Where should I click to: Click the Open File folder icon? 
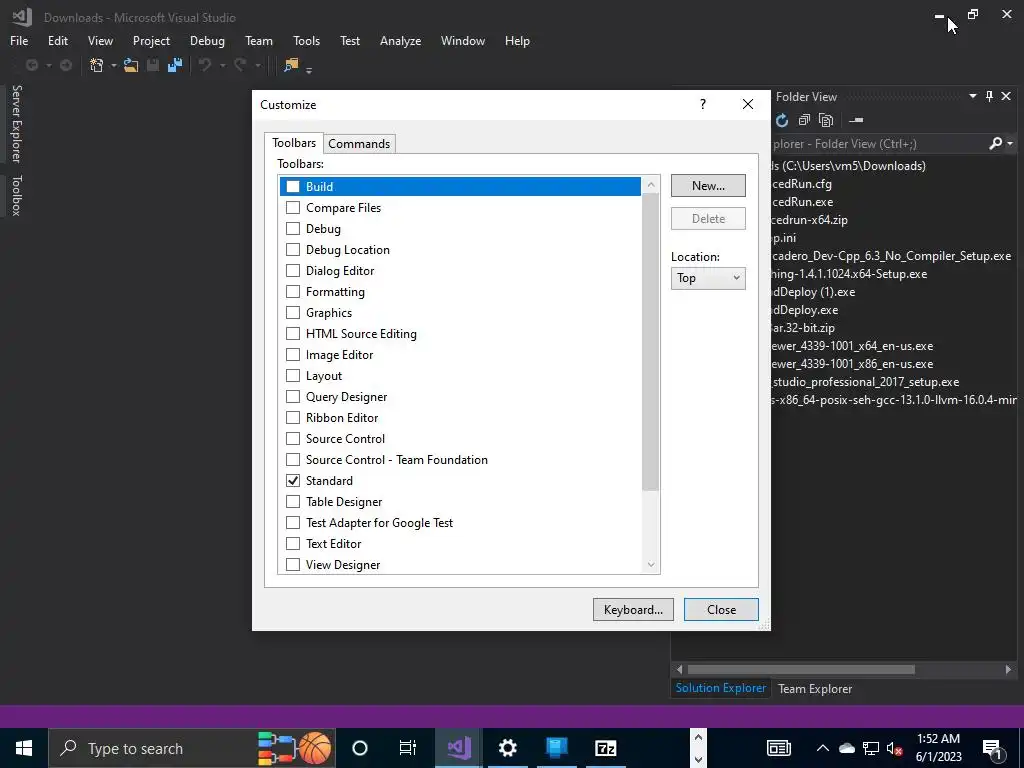tap(131, 65)
